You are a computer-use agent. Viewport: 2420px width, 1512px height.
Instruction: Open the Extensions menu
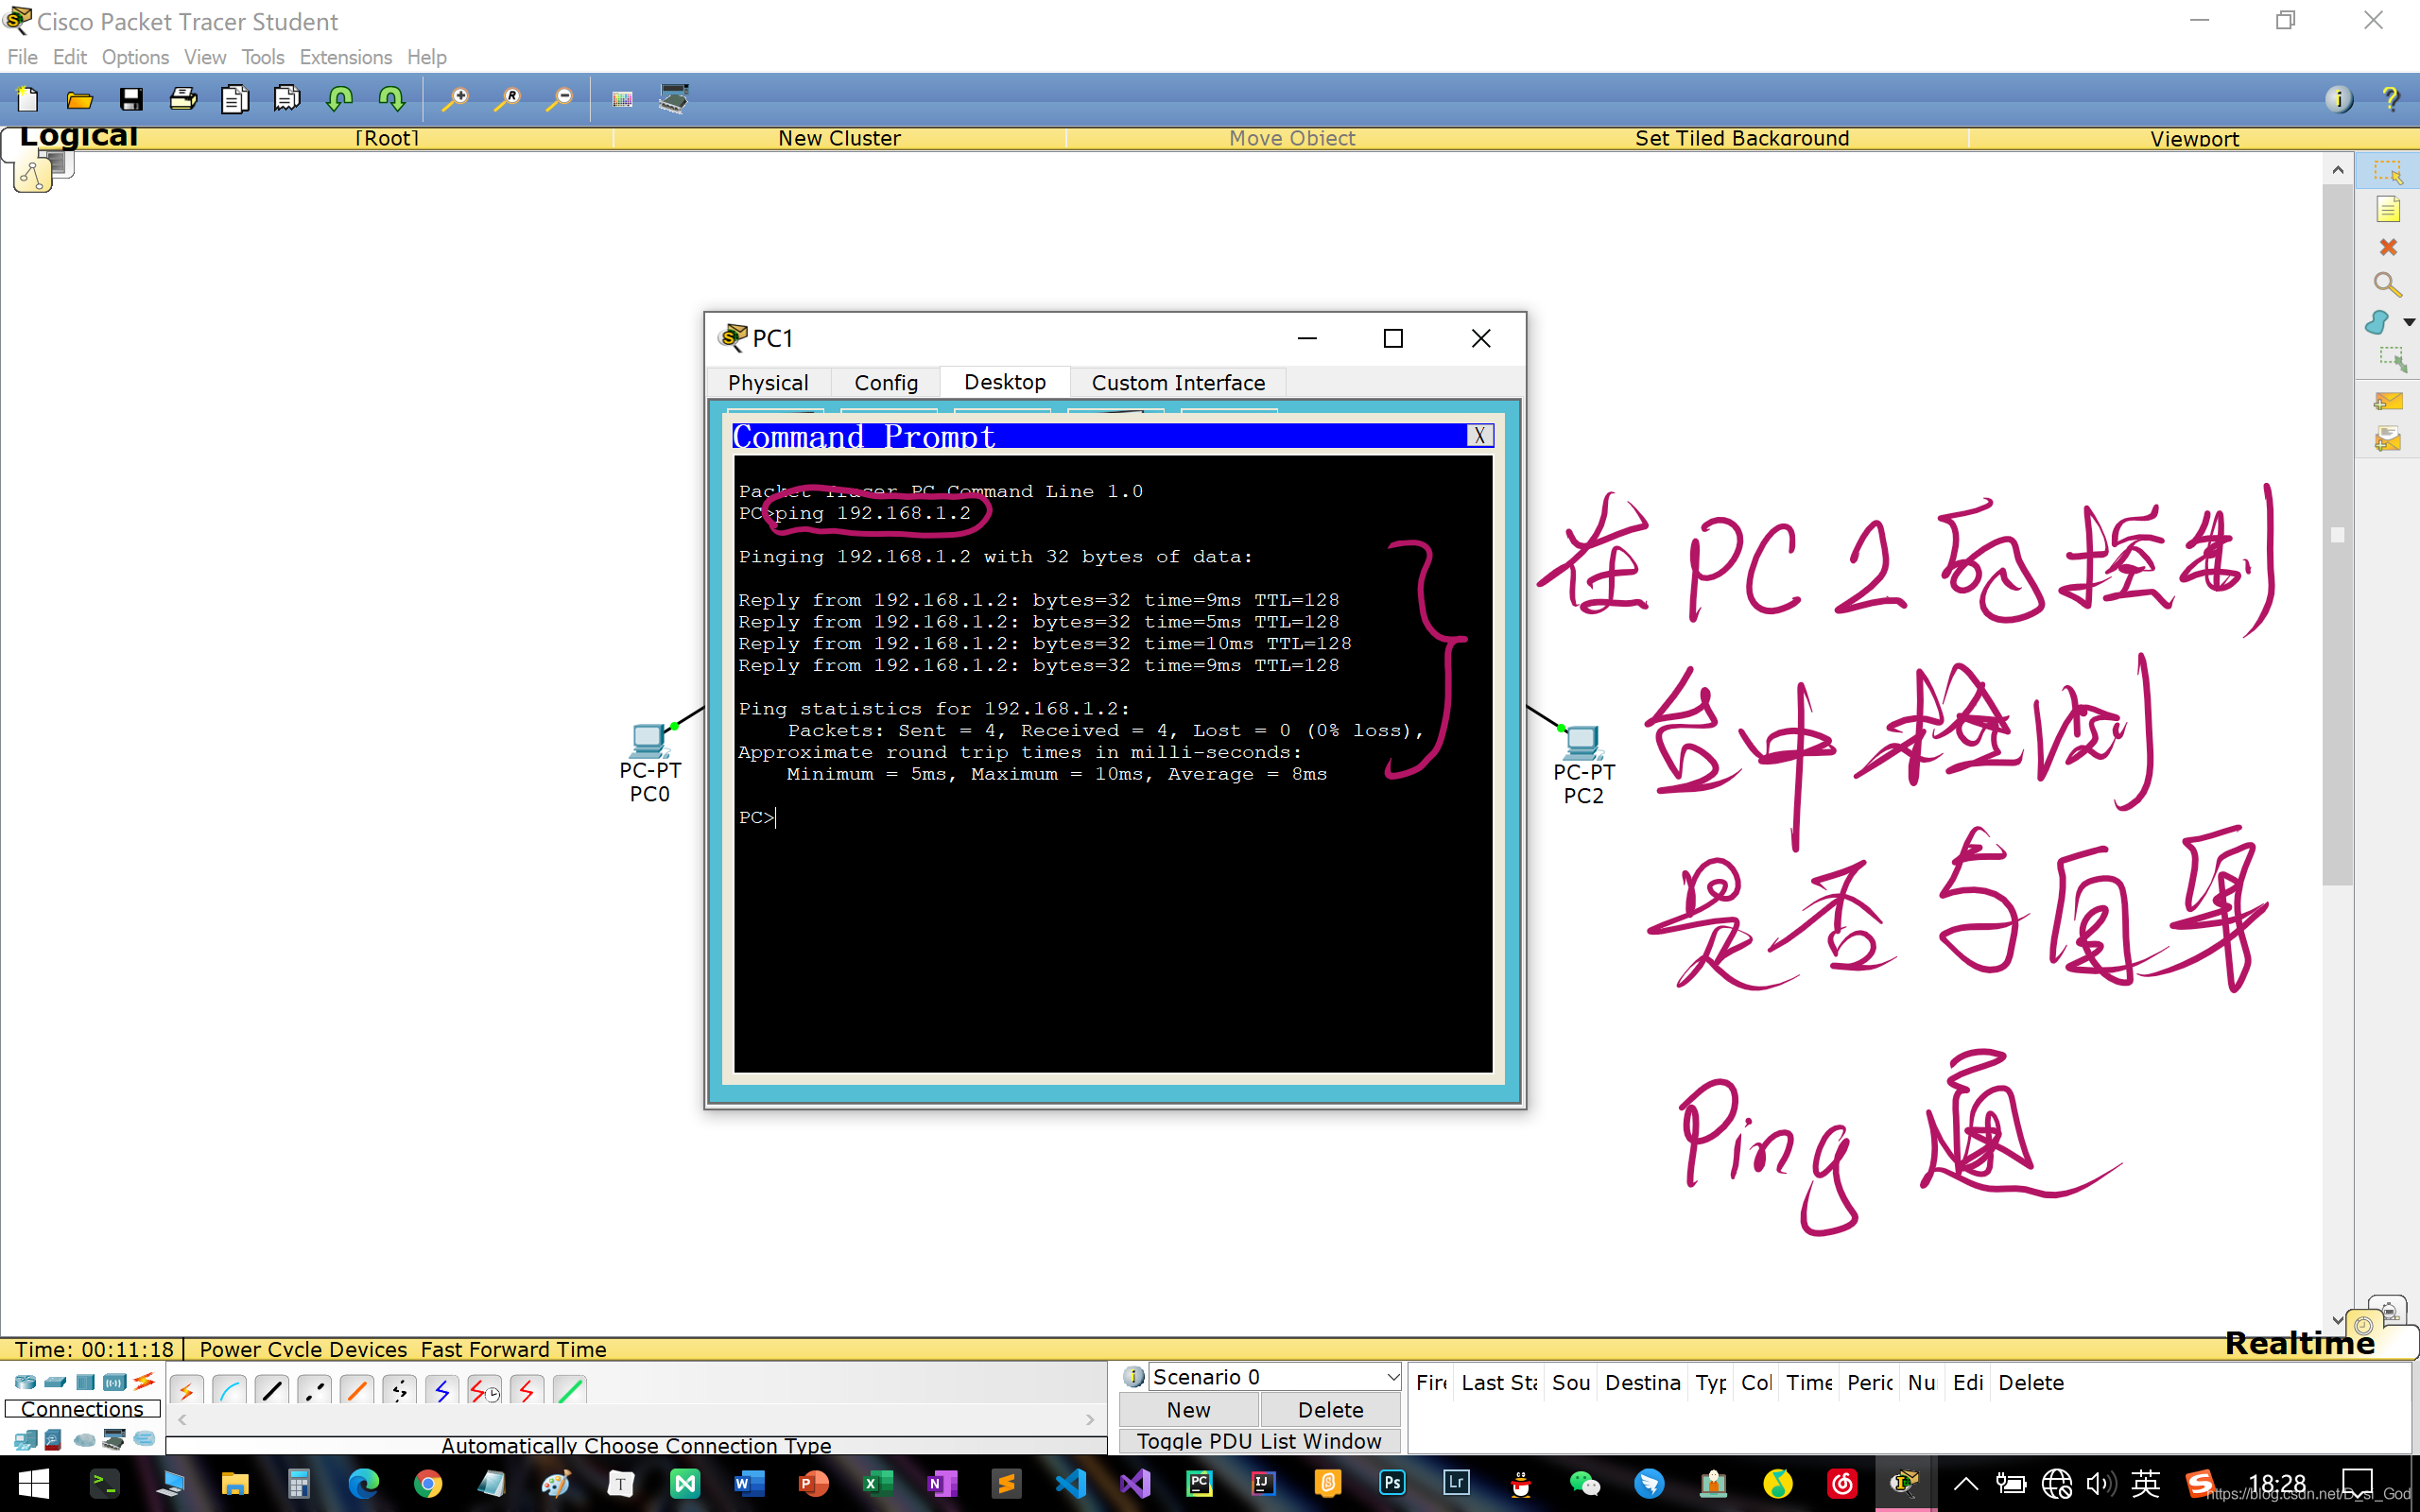coord(346,57)
